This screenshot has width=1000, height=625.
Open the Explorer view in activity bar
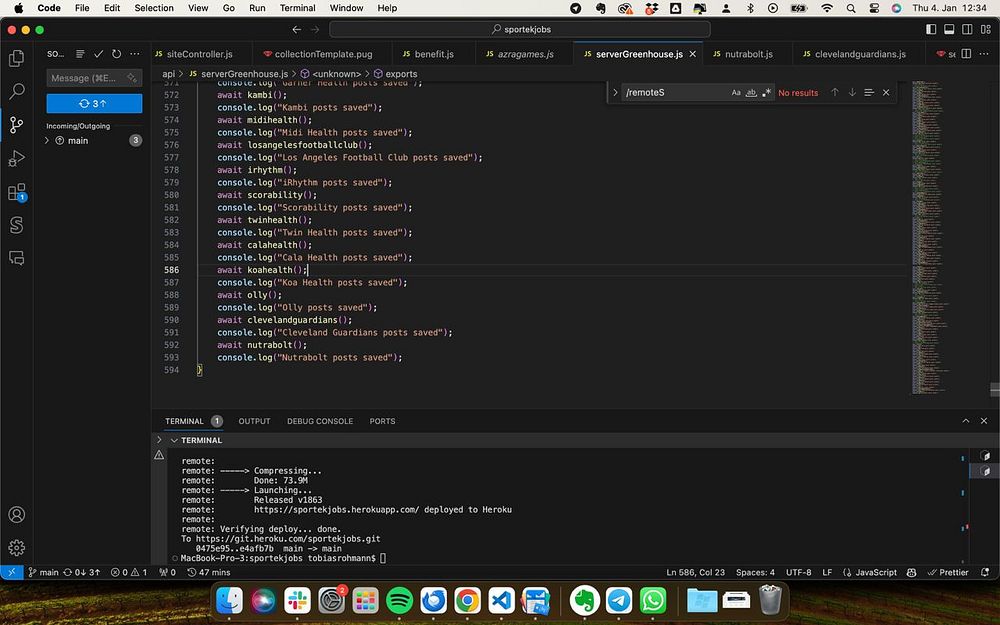[x=16, y=58]
